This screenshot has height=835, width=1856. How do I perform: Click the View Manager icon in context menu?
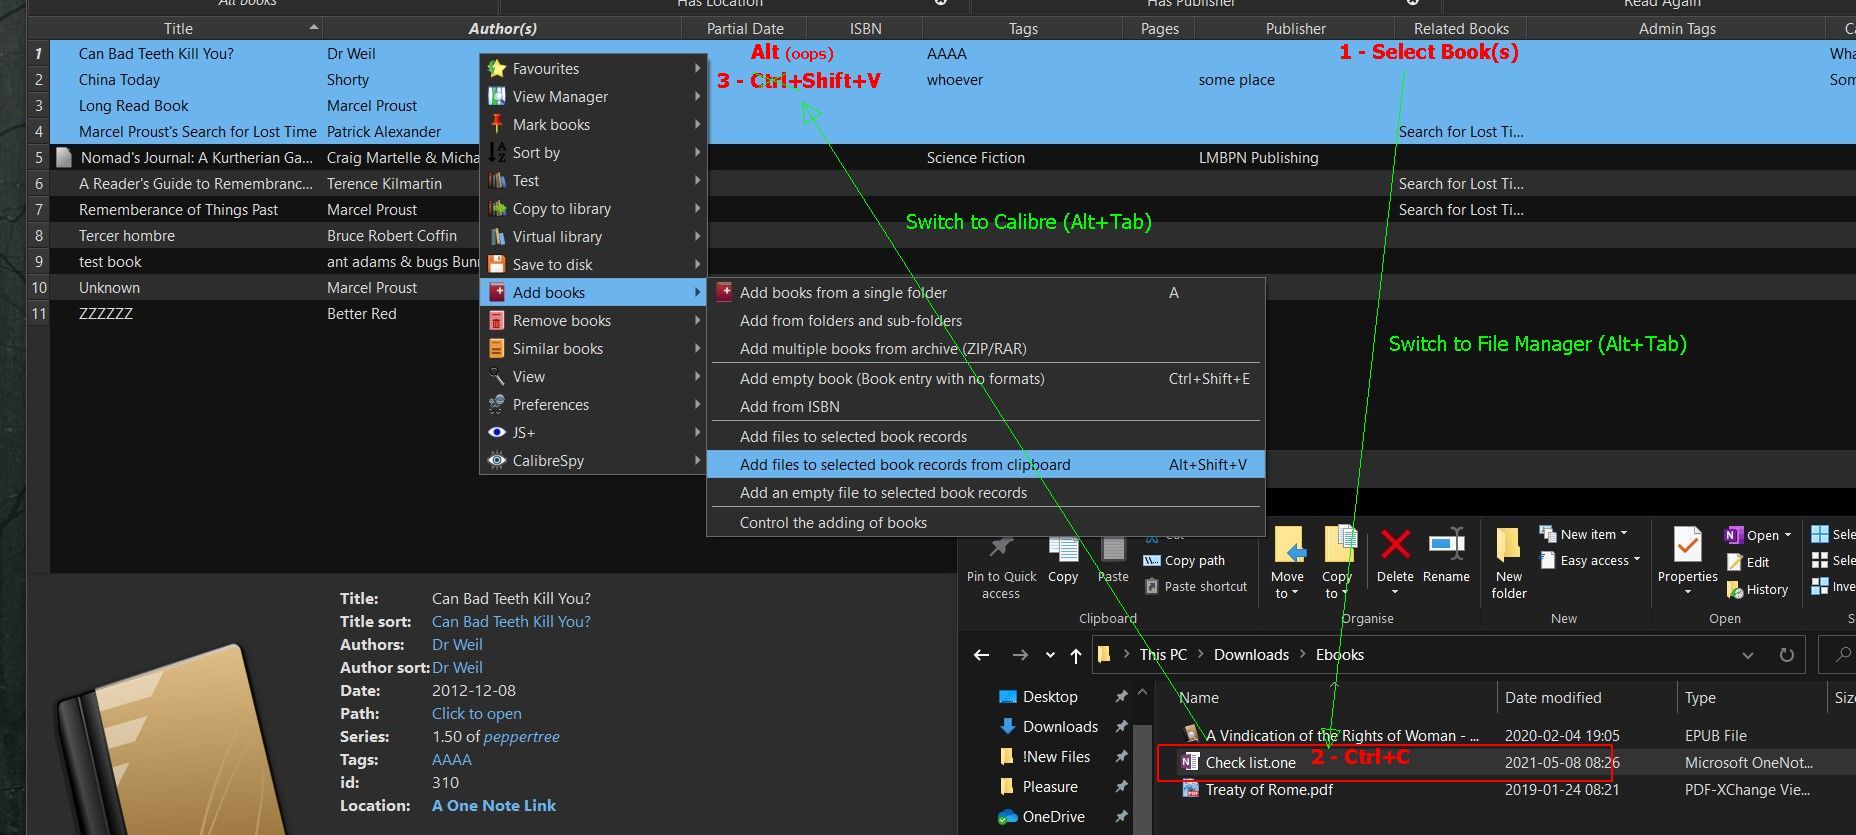click(x=496, y=96)
